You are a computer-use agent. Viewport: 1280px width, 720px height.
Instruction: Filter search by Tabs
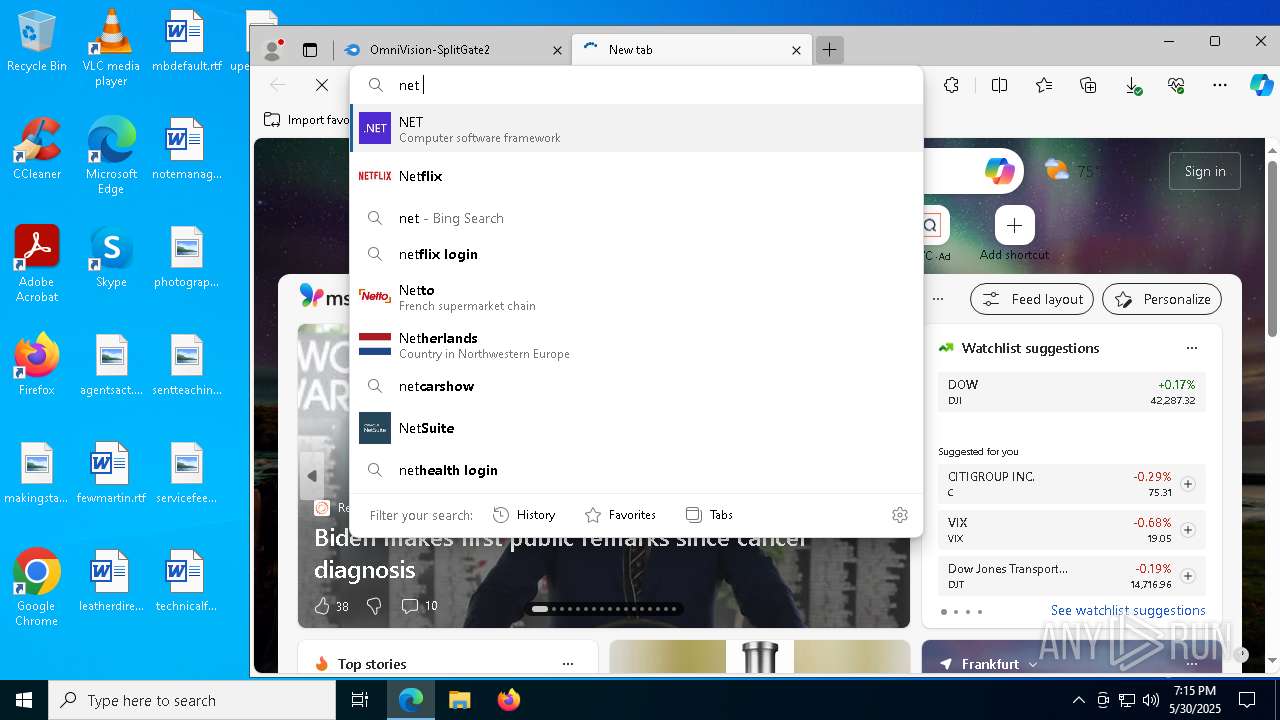(x=709, y=515)
